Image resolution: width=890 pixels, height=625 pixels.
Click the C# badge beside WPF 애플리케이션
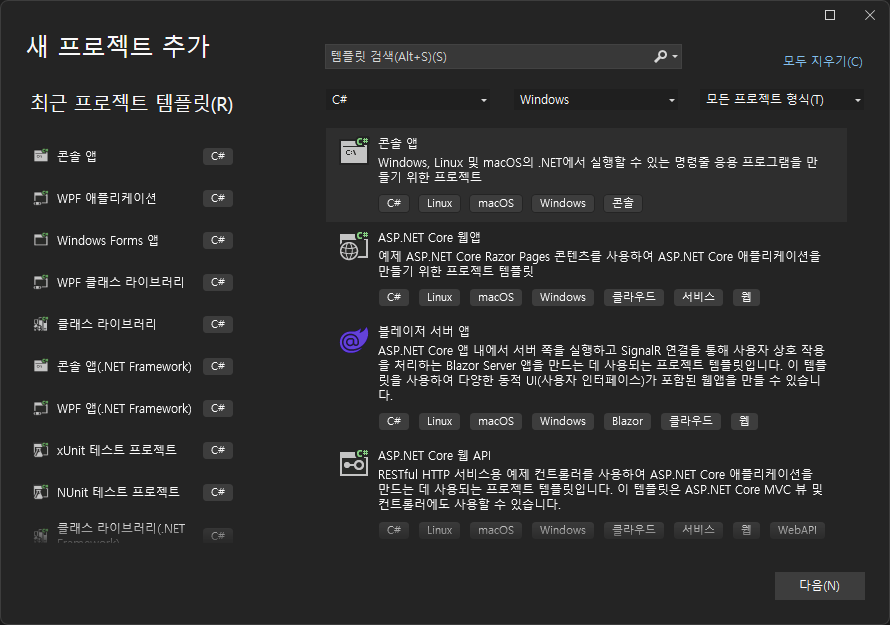click(x=218, y=198)
